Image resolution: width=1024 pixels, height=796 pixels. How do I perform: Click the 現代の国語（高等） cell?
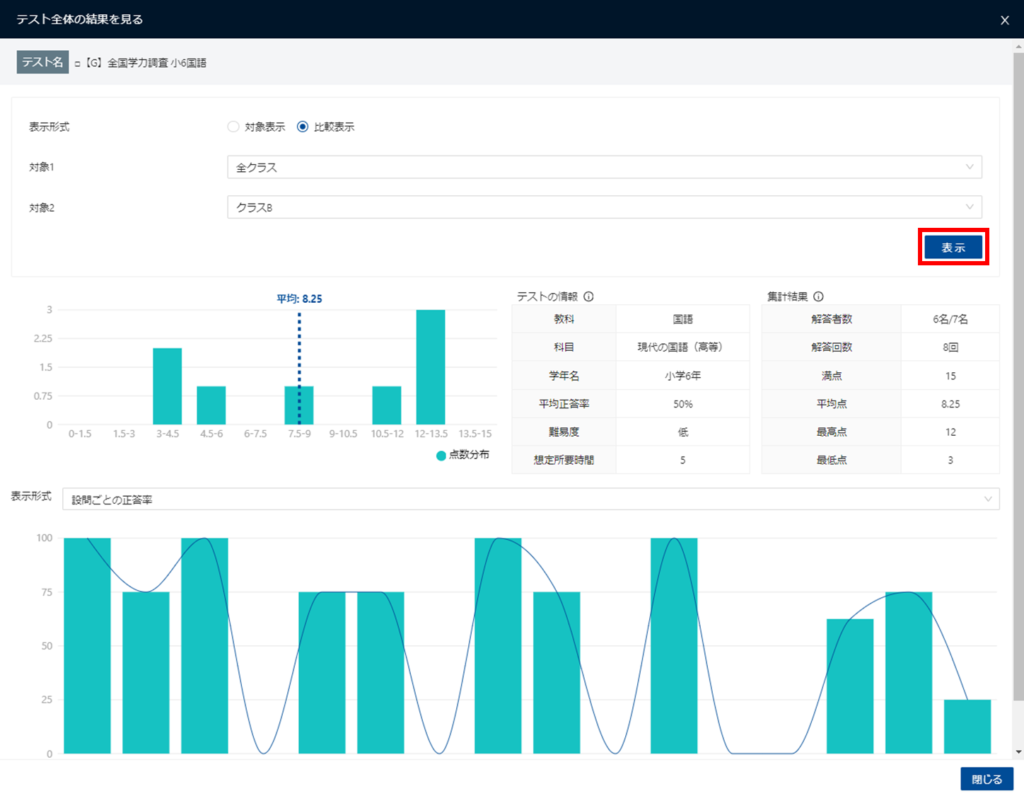(x=682, y=347)
